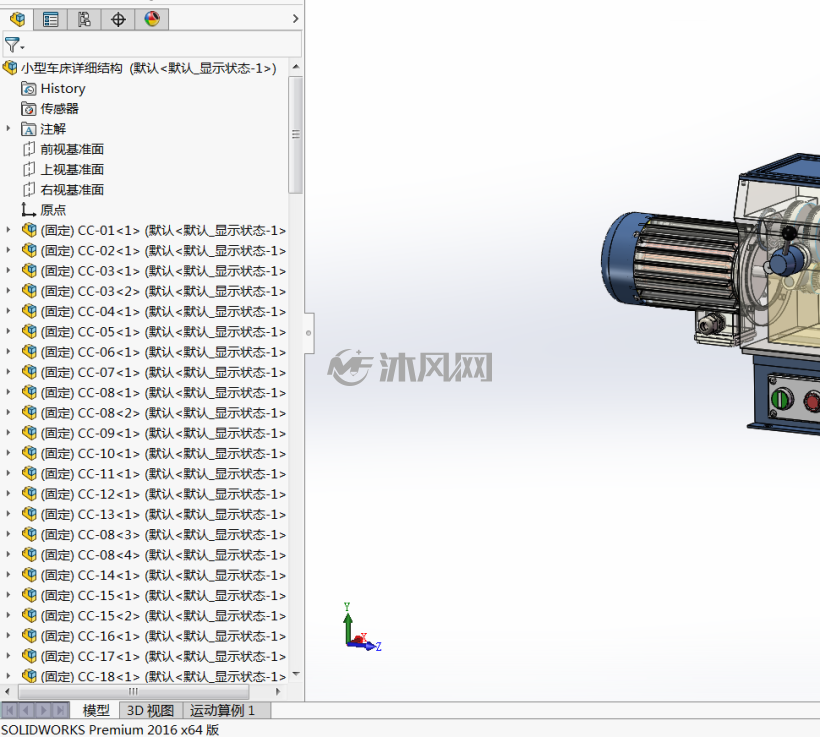Expand the 注解 annotations node

coord(8,128)
